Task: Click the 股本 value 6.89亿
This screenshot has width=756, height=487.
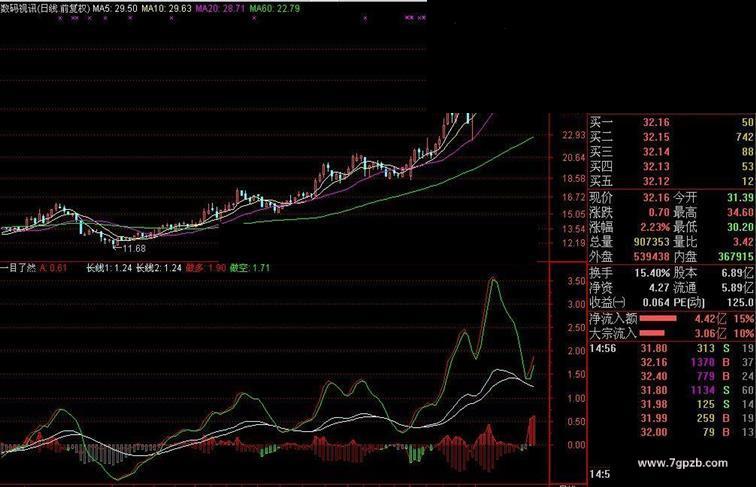Action: [x=737, y=273]
